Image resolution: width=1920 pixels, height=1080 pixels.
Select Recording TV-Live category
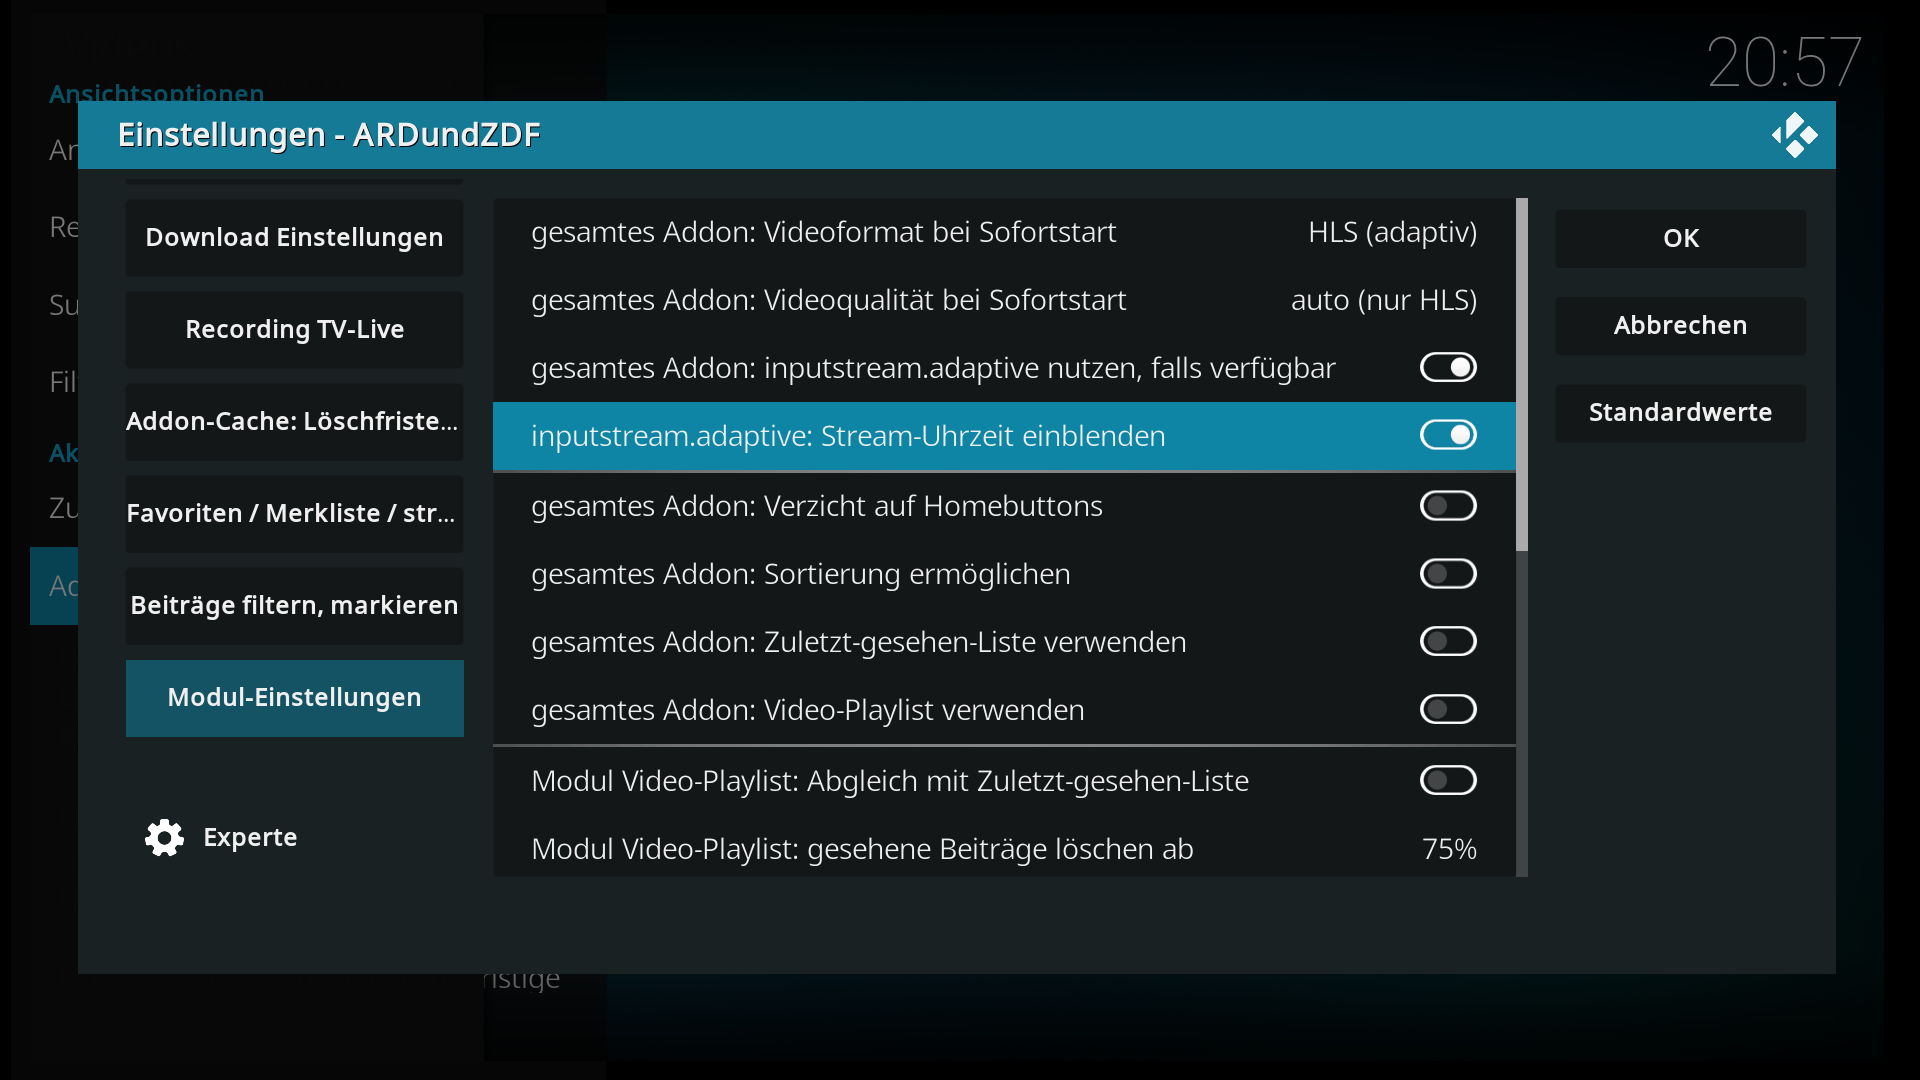pos(294,330)
